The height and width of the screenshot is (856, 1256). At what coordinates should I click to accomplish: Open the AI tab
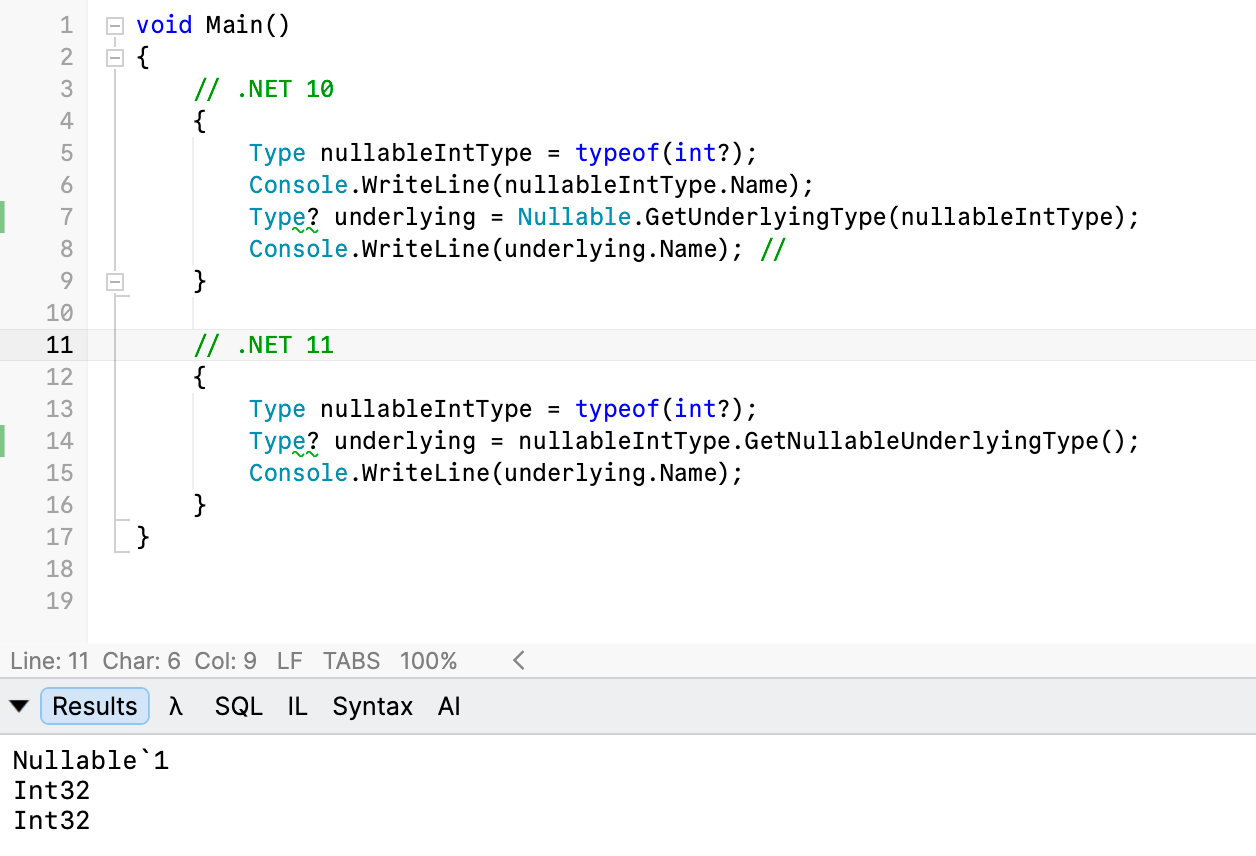coord(449,706)
